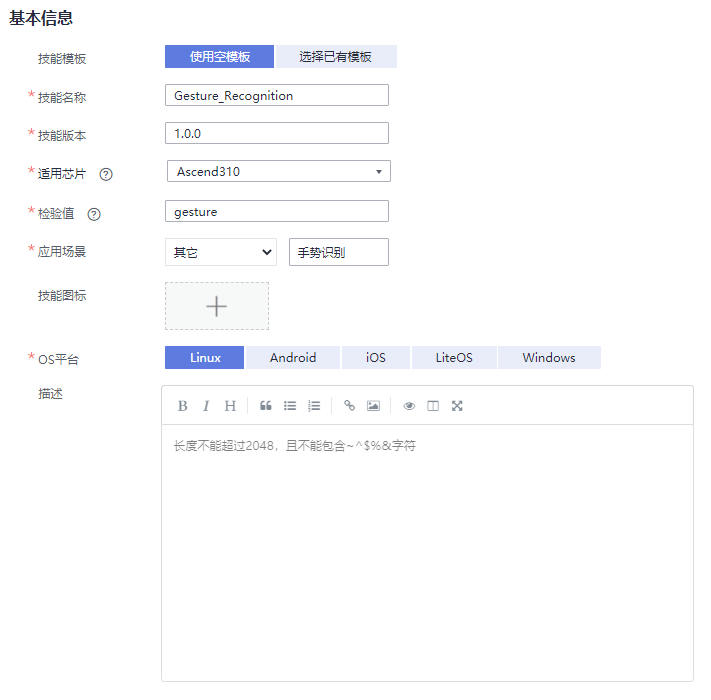This screenshot has height=700, width=711.
Task: Click the skill version field 1.0.0
Action: [x=277, y=133]
